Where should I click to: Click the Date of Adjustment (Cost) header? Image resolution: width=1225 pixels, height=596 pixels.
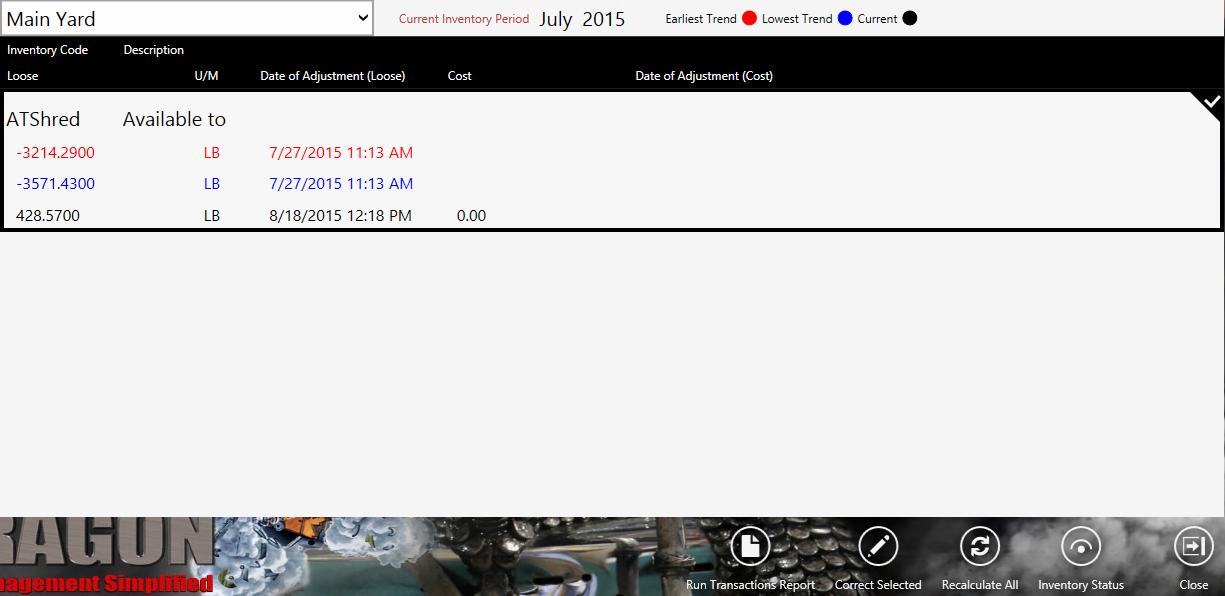click(x=704, y=76)
